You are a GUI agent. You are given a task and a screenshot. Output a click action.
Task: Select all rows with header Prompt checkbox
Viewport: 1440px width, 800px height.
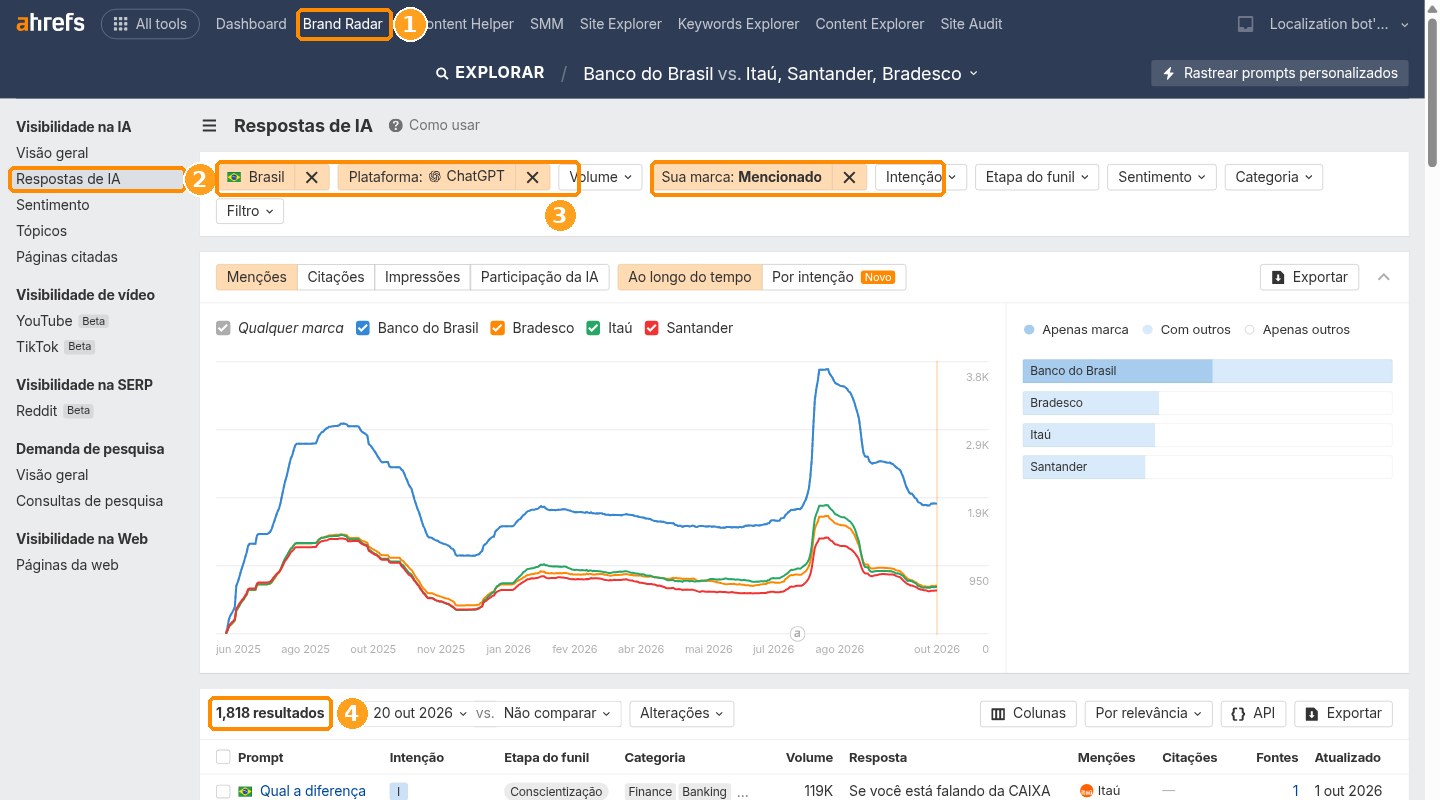coord(223,757)
